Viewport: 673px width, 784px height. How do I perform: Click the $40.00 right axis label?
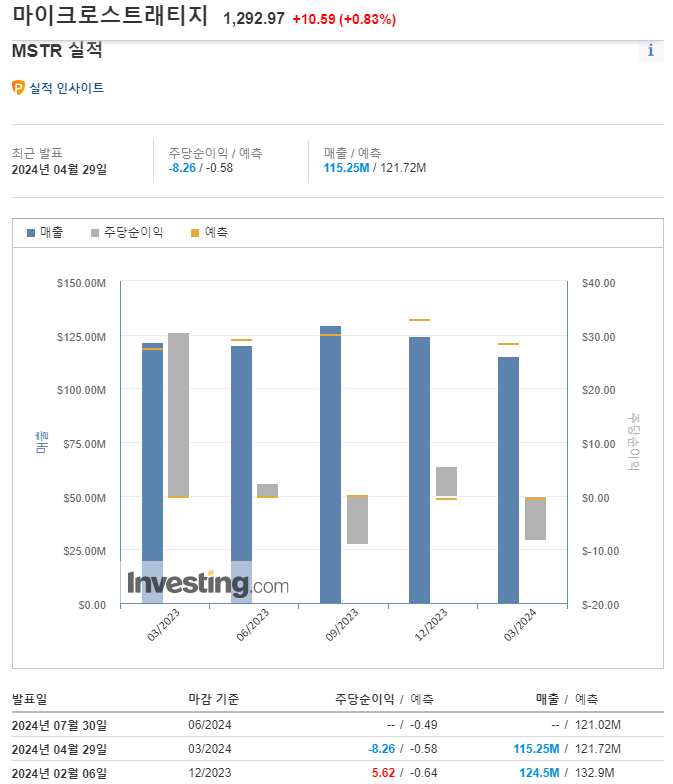coord(598,284)
